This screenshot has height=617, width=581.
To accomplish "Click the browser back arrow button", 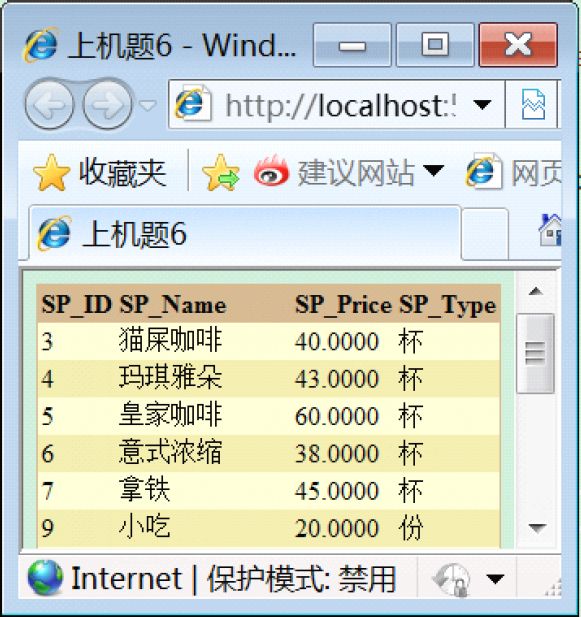I will (x=49, y=105).
